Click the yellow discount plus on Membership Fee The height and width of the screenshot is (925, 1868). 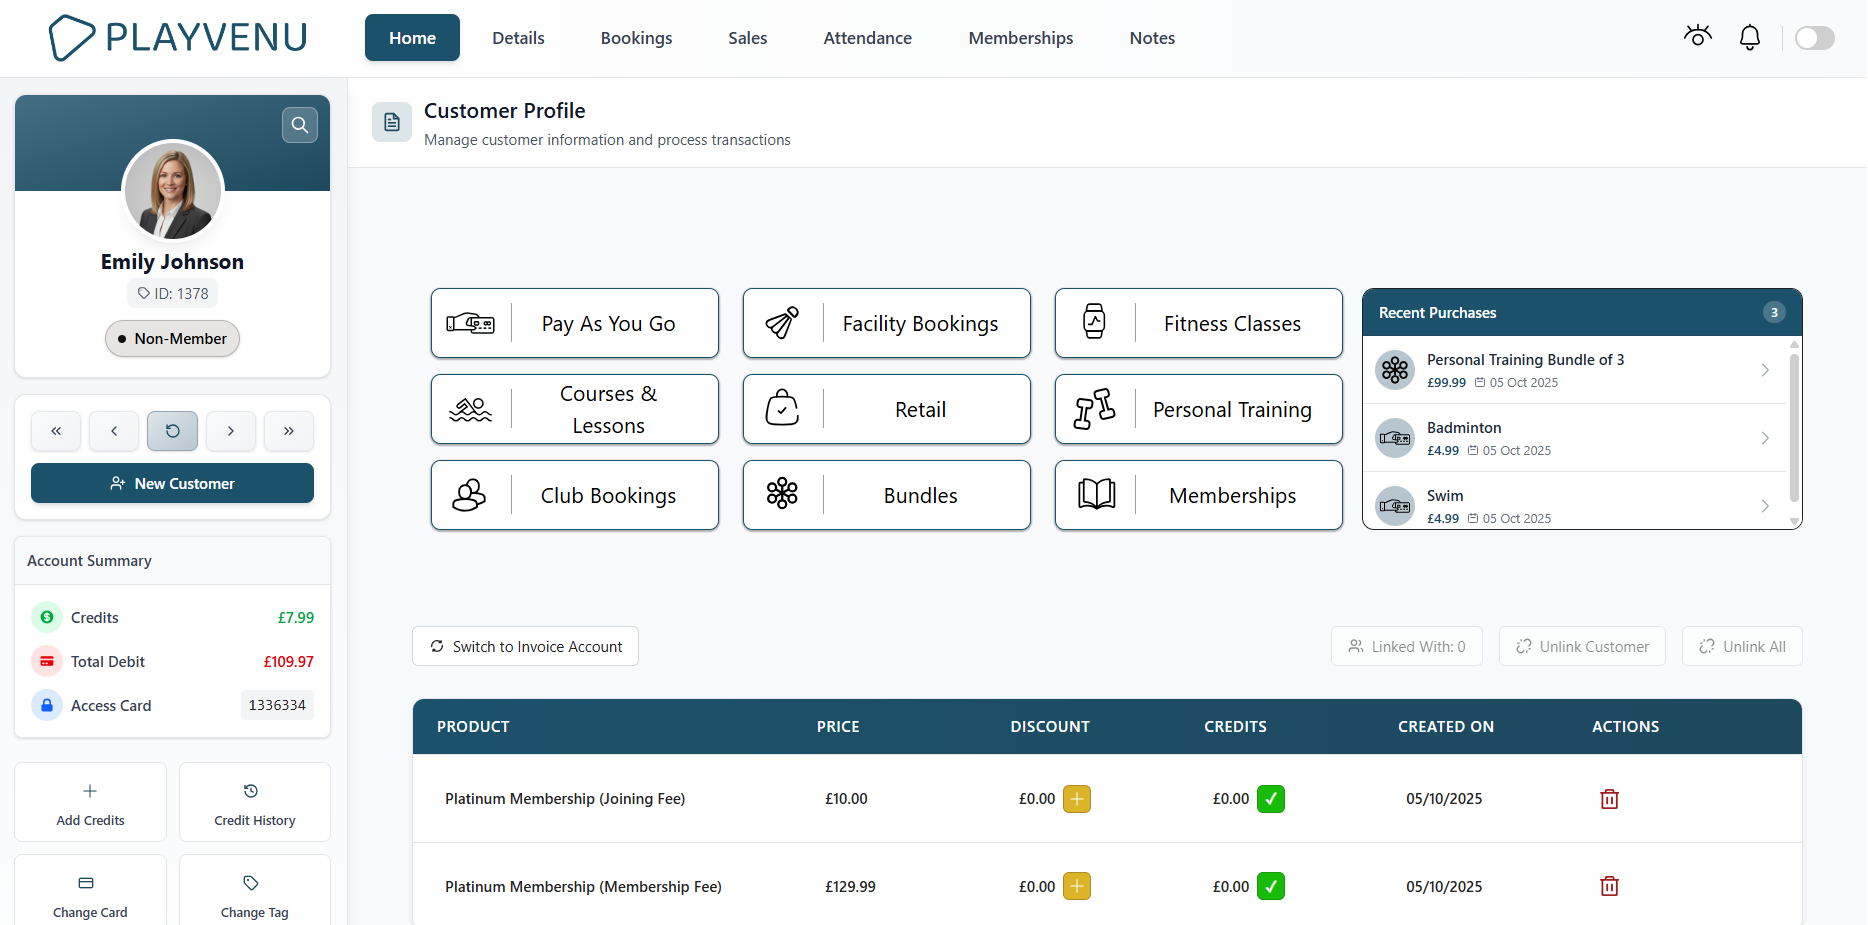(x=1076, y=886)
